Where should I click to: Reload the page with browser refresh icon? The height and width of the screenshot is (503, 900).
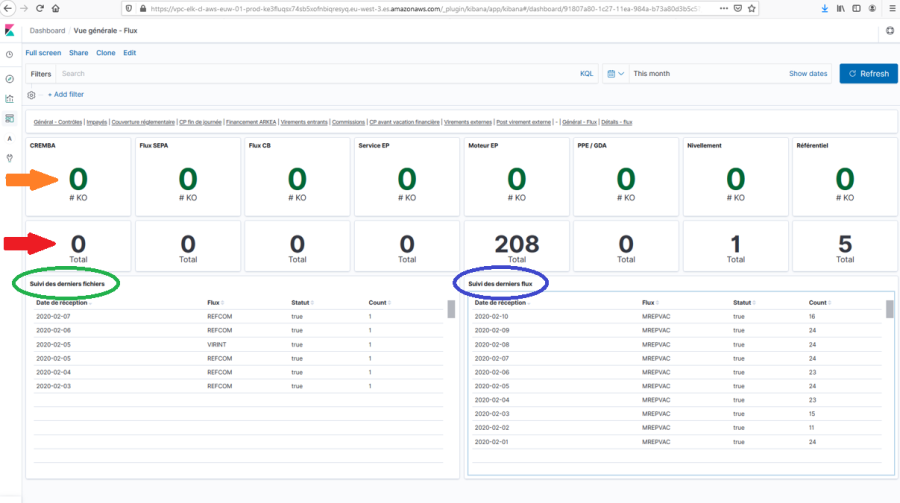click(x=41, y=8)
